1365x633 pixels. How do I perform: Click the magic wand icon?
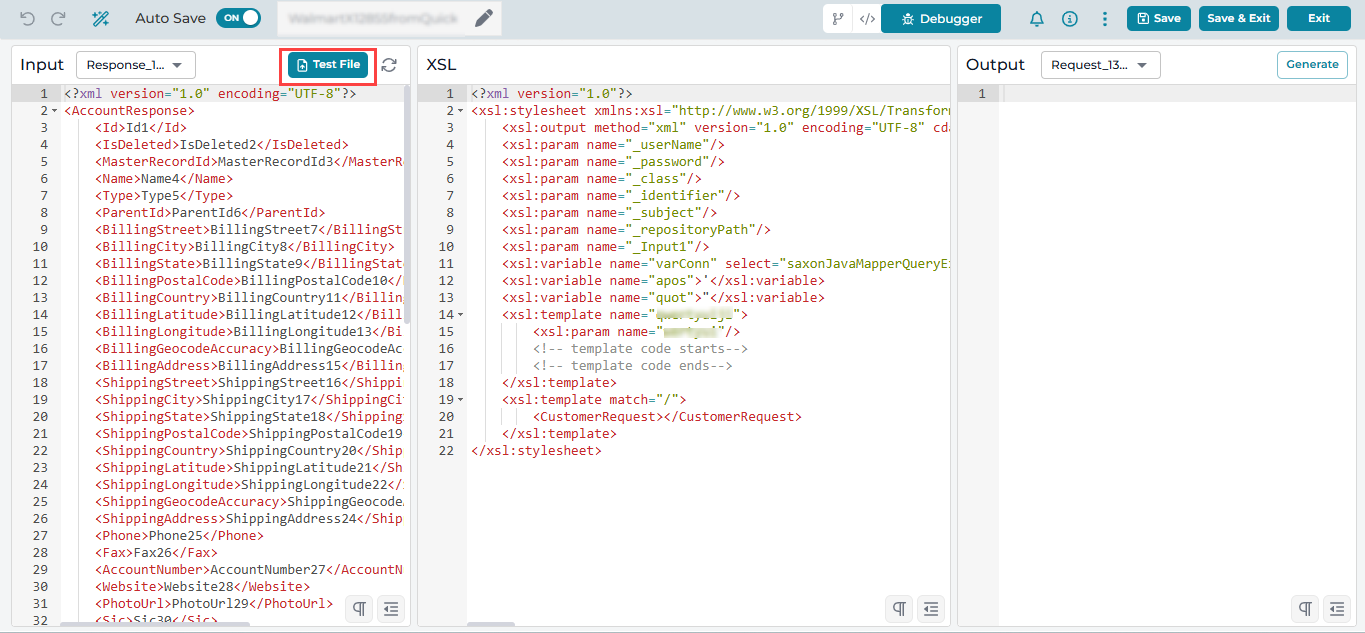100,18
